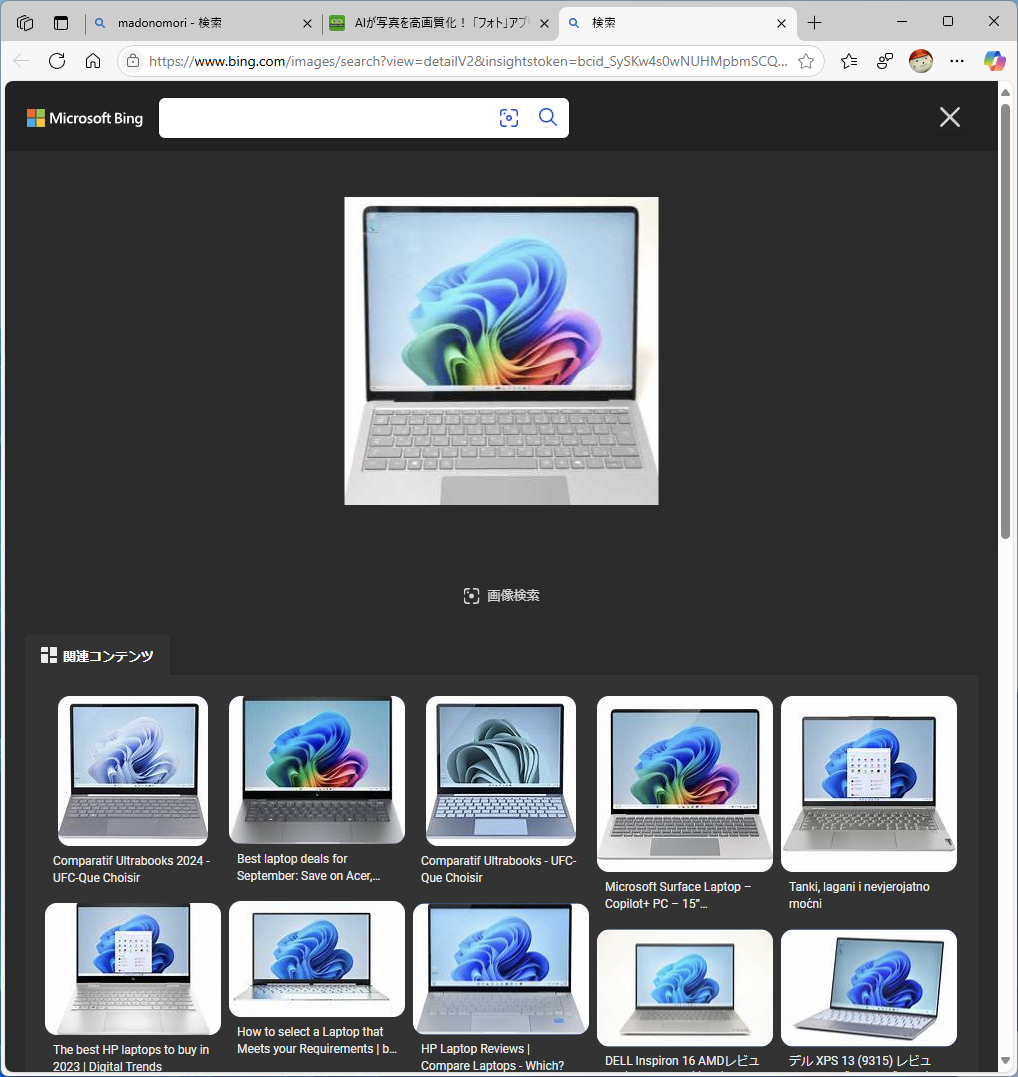Screen dimensions: 1018x1077
Task: Click the browser workspaces icon
Action: point(25,23)
